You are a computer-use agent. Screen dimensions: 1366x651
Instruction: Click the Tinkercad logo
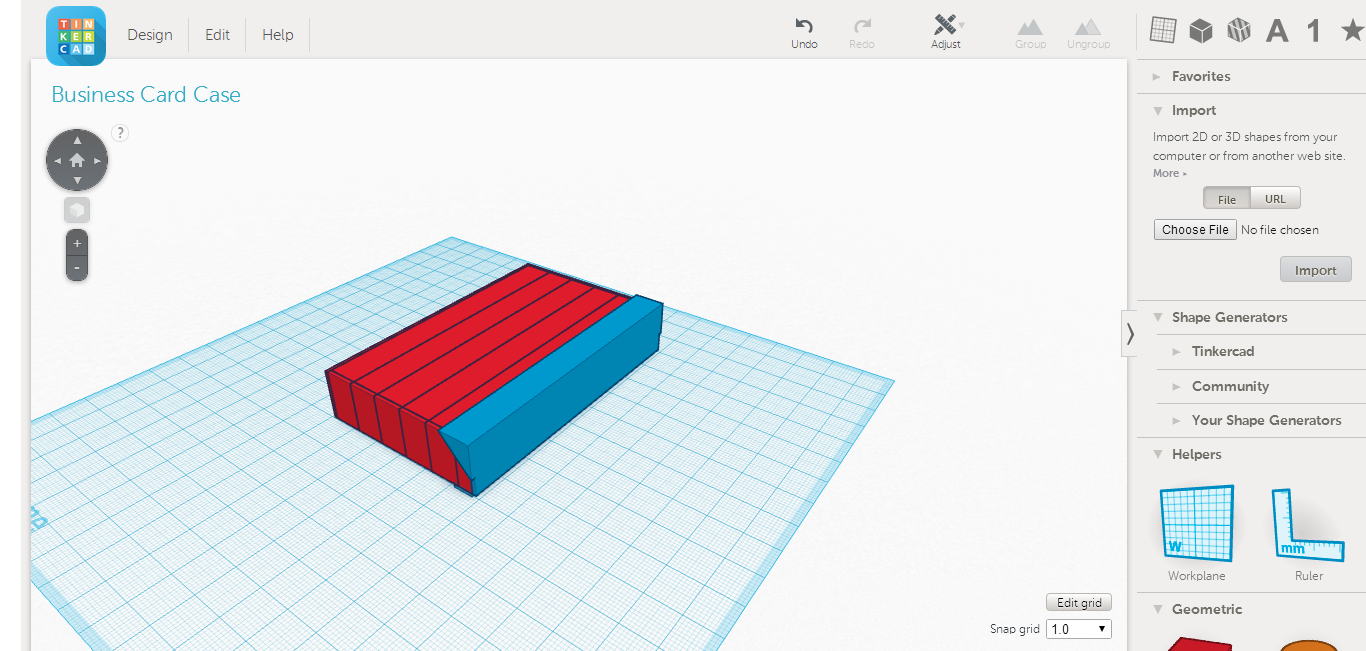76,35
